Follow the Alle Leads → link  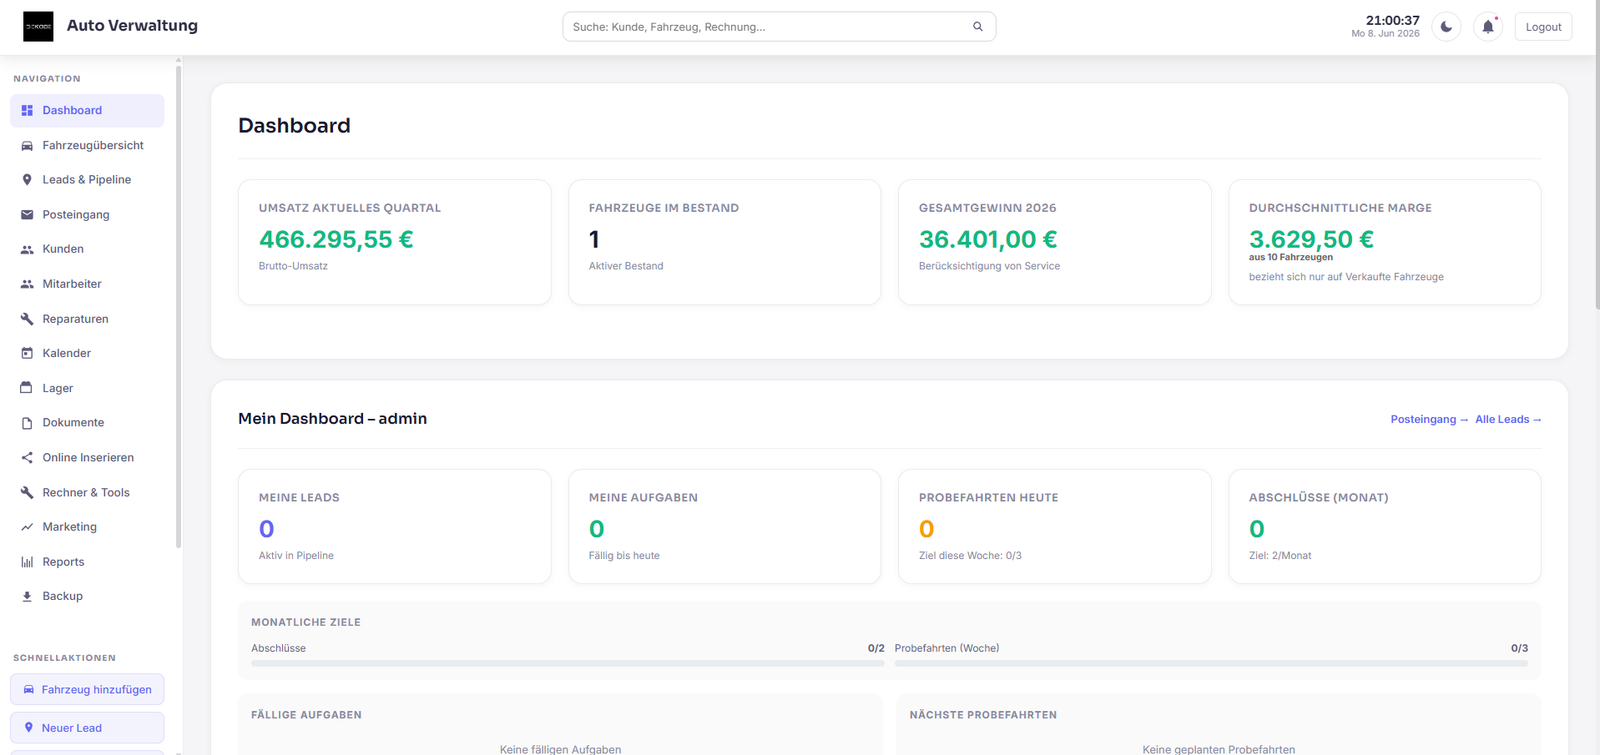[1508, 420]
